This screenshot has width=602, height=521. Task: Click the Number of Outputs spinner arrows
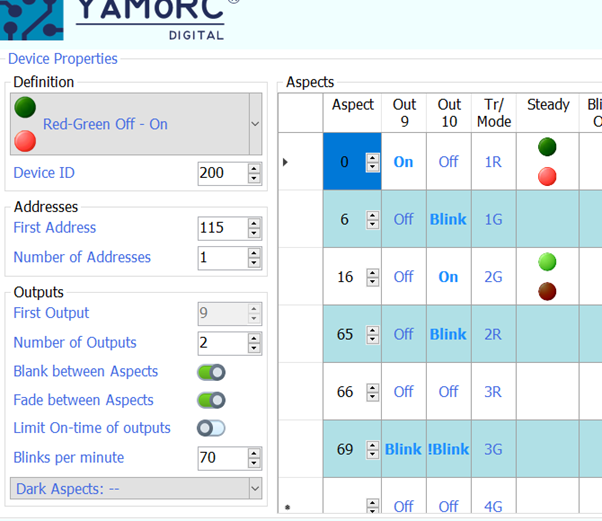coord(254,343)
